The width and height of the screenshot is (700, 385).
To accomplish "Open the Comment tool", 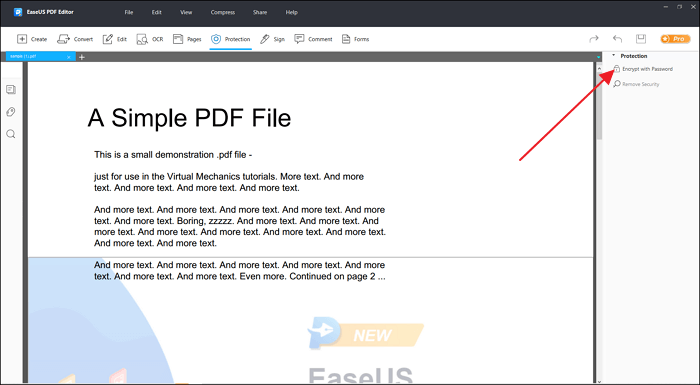I will click(x=313, y=39).
